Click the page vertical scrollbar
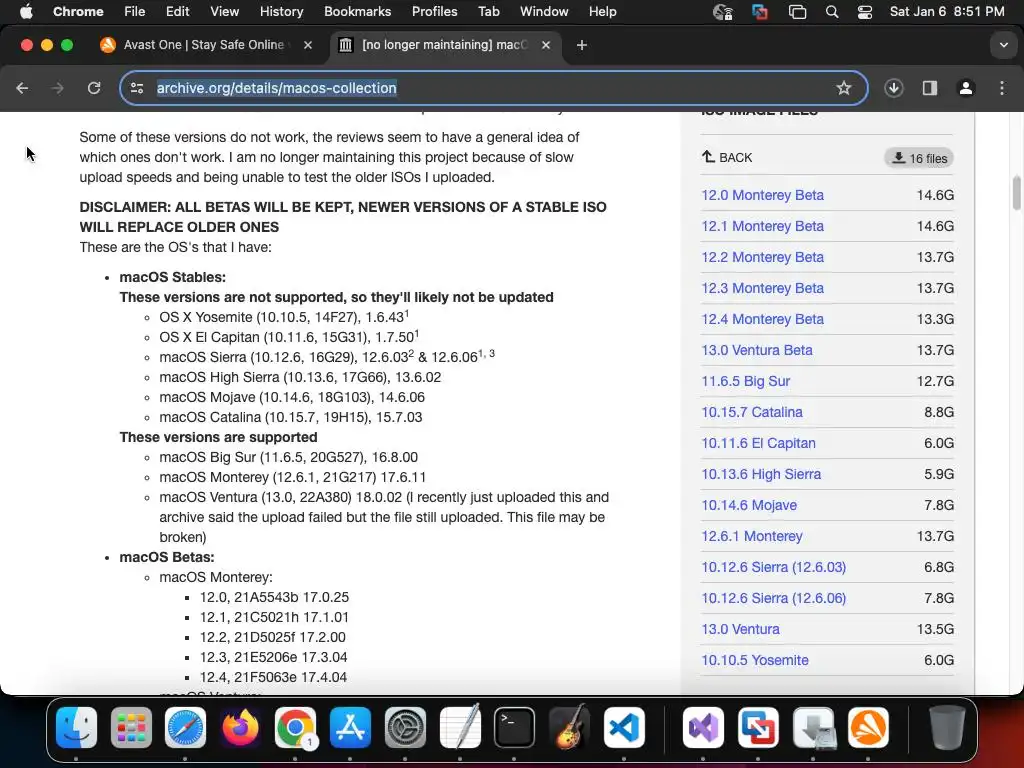Viewport: 1024px width, 768px height. pyautogui.click(x=1016, y=193)
